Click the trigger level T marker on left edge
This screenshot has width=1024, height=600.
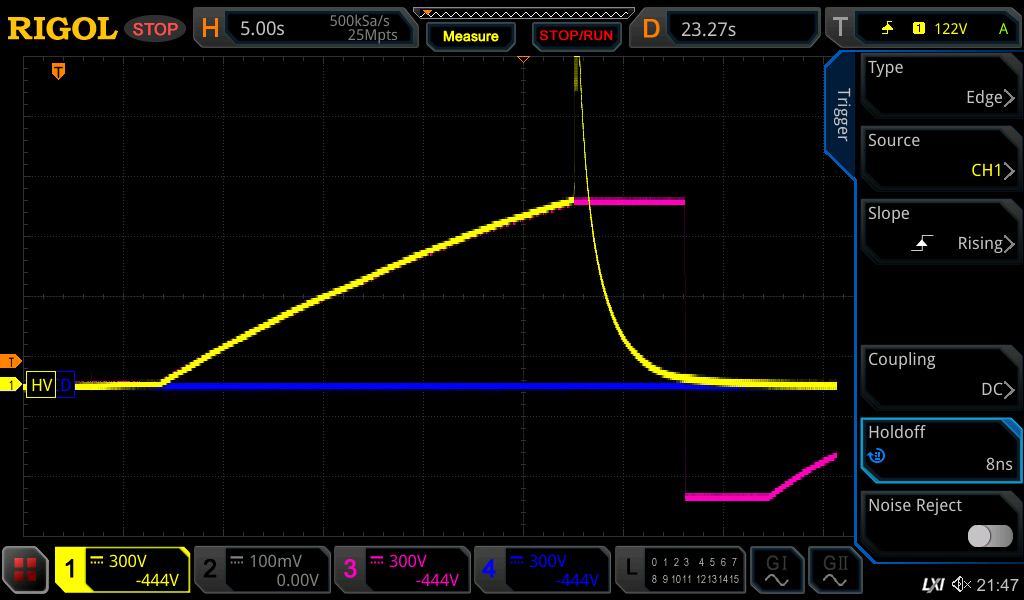tap(11, 361)
